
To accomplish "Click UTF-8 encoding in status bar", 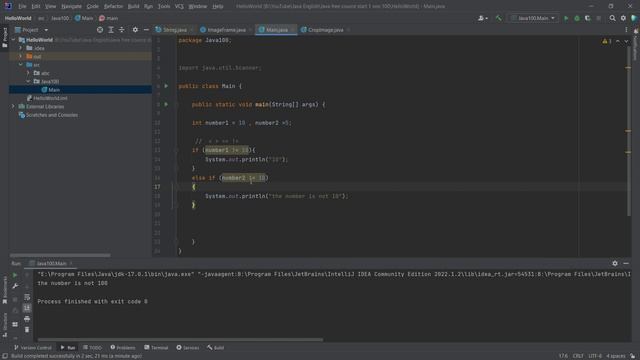I will click(595, 356).
